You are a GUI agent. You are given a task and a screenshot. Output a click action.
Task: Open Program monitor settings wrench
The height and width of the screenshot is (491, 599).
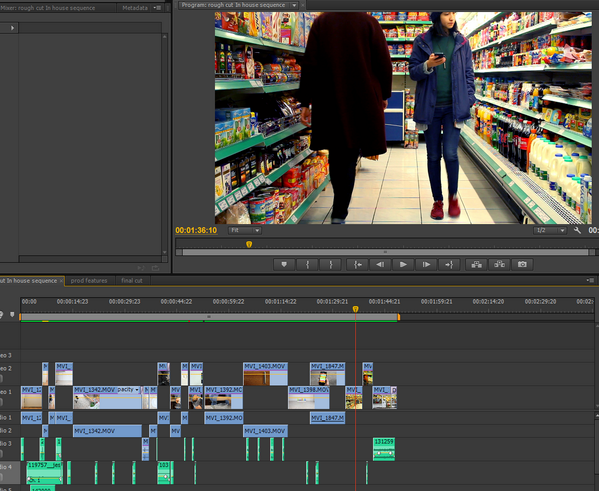coord(577,230)
